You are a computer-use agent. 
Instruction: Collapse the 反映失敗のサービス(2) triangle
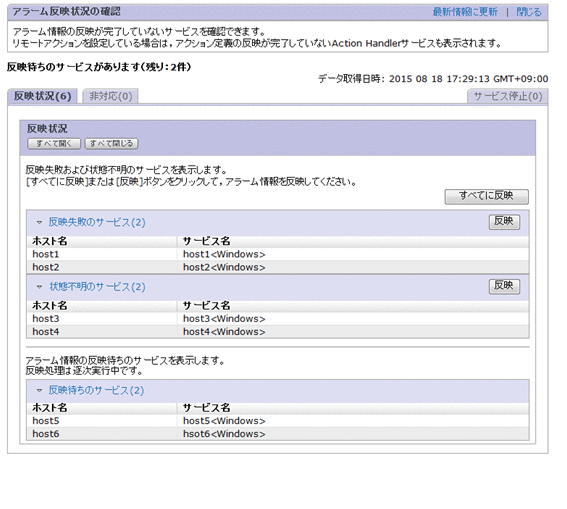(39, 222)
